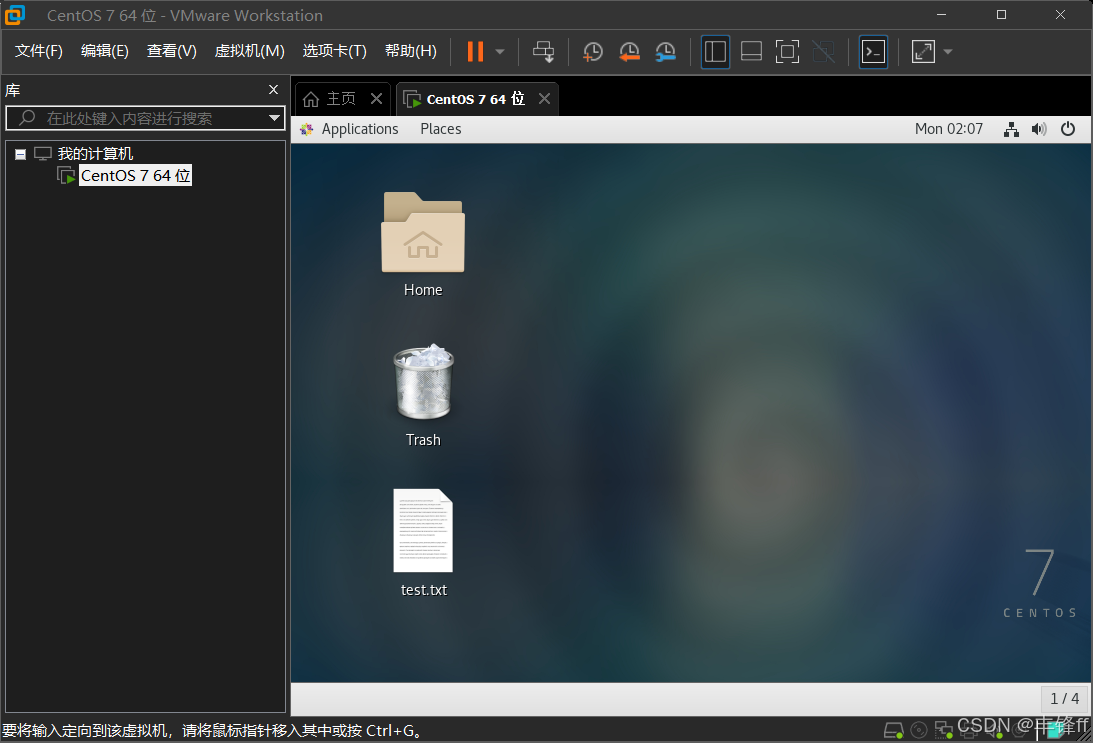Open the 帮助(H) menu
This screenshot has width=1093, height=743.
pos(411,51)
